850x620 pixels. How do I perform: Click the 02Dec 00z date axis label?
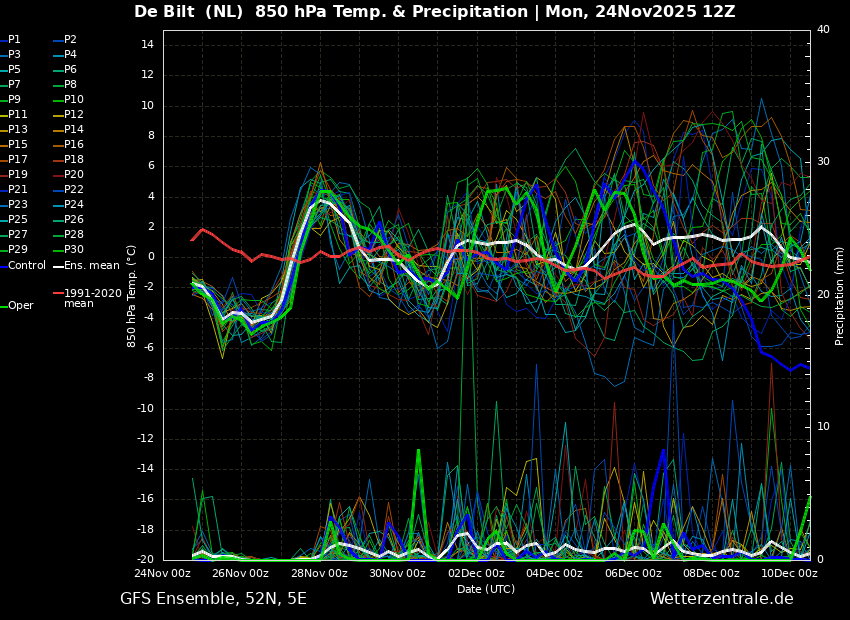pos(476,573)
